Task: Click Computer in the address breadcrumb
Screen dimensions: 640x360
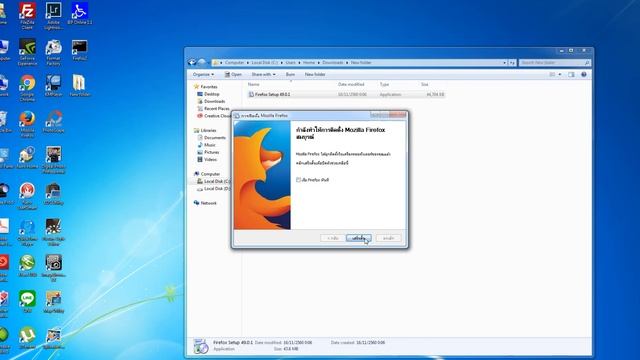Action: [x=234, y=62]
